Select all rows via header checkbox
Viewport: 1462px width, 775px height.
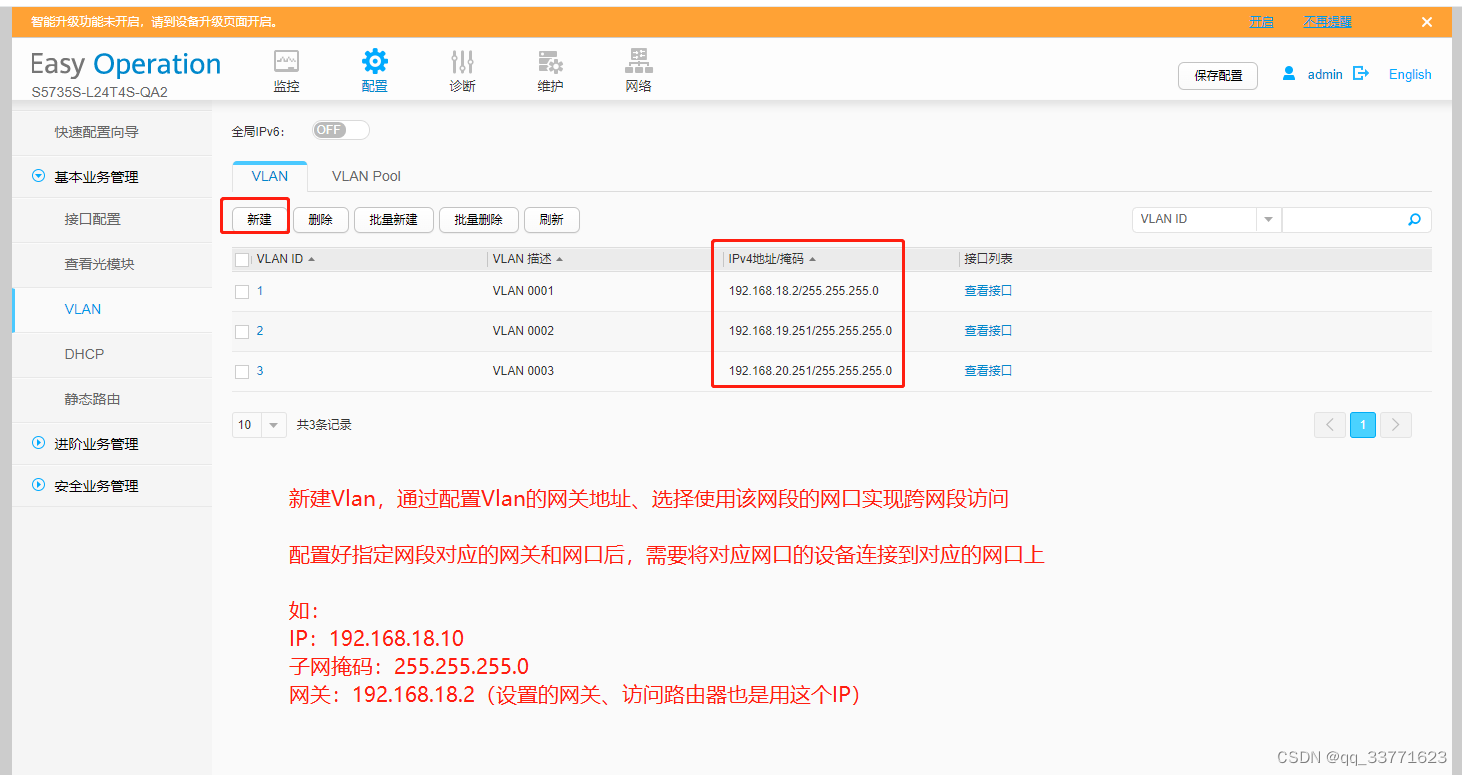tap(242, 260)
